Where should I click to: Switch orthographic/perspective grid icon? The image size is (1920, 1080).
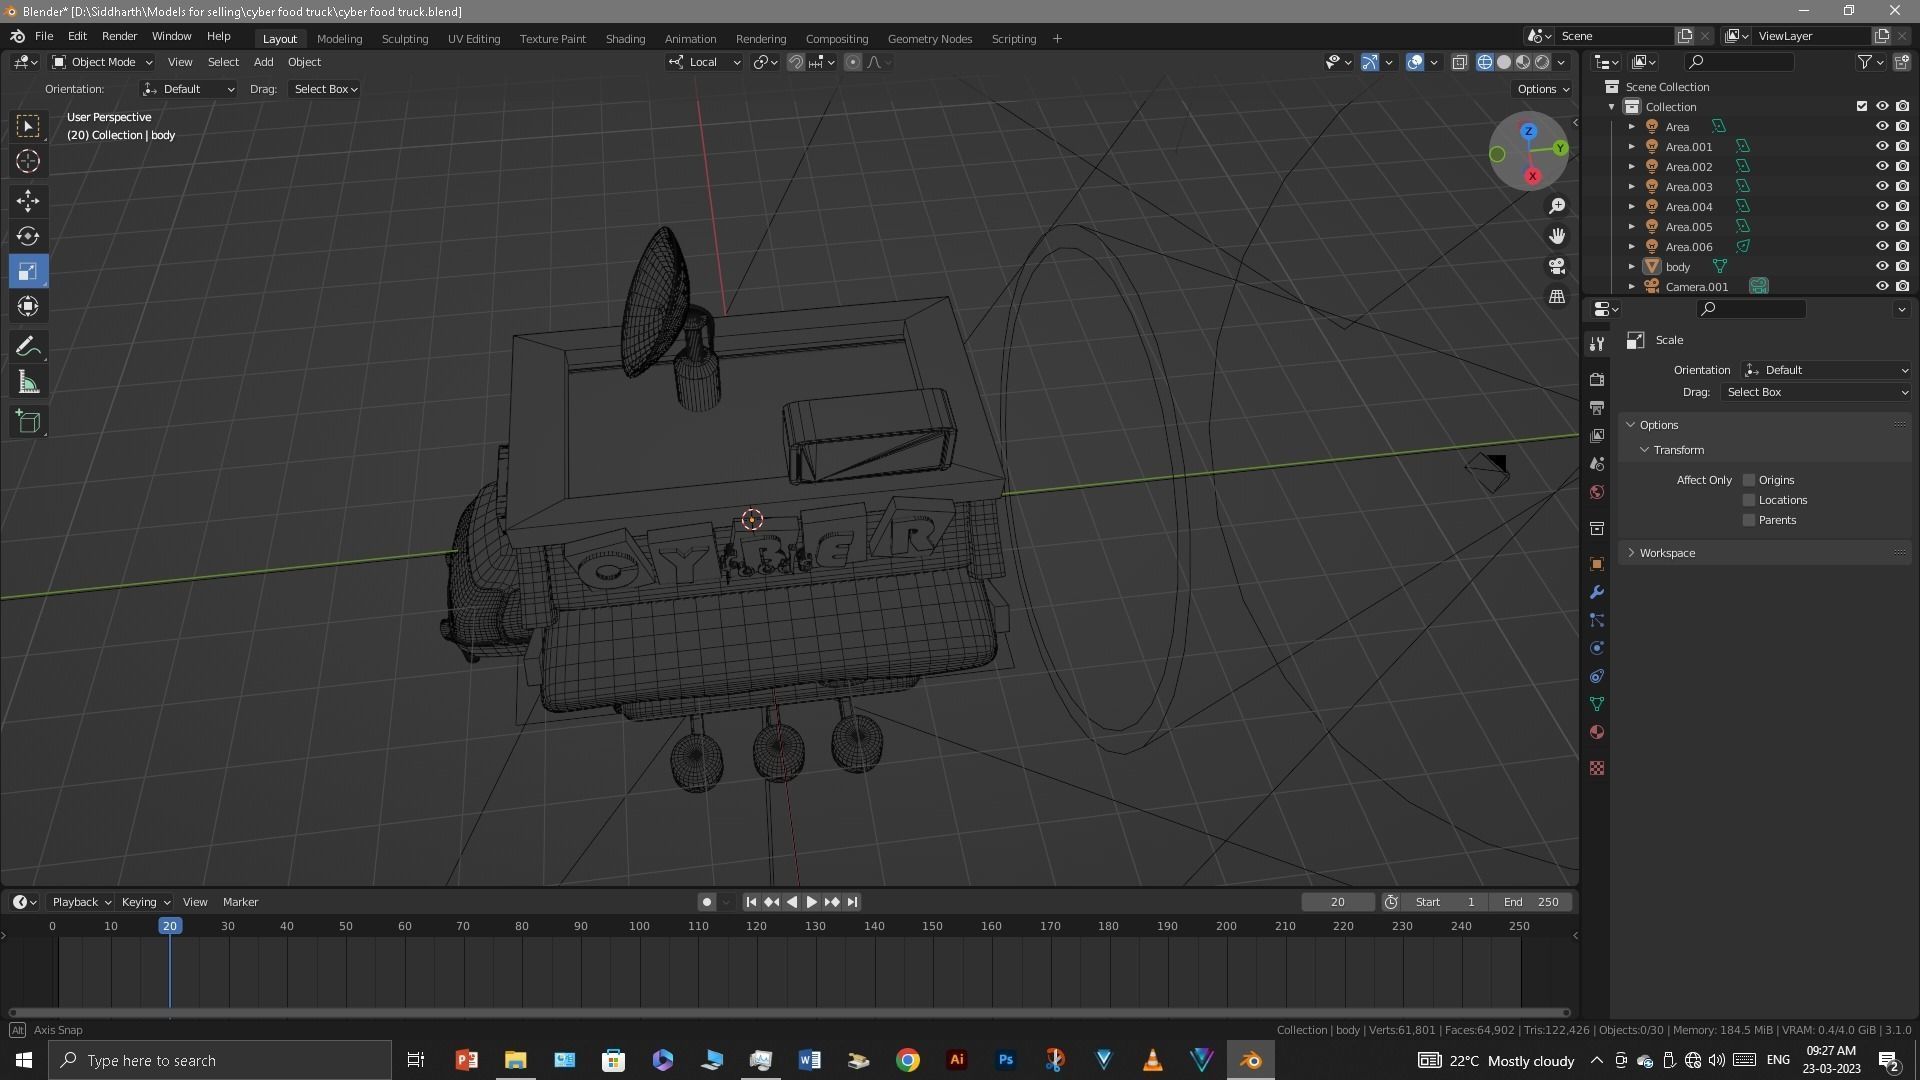coord(1557,297)
